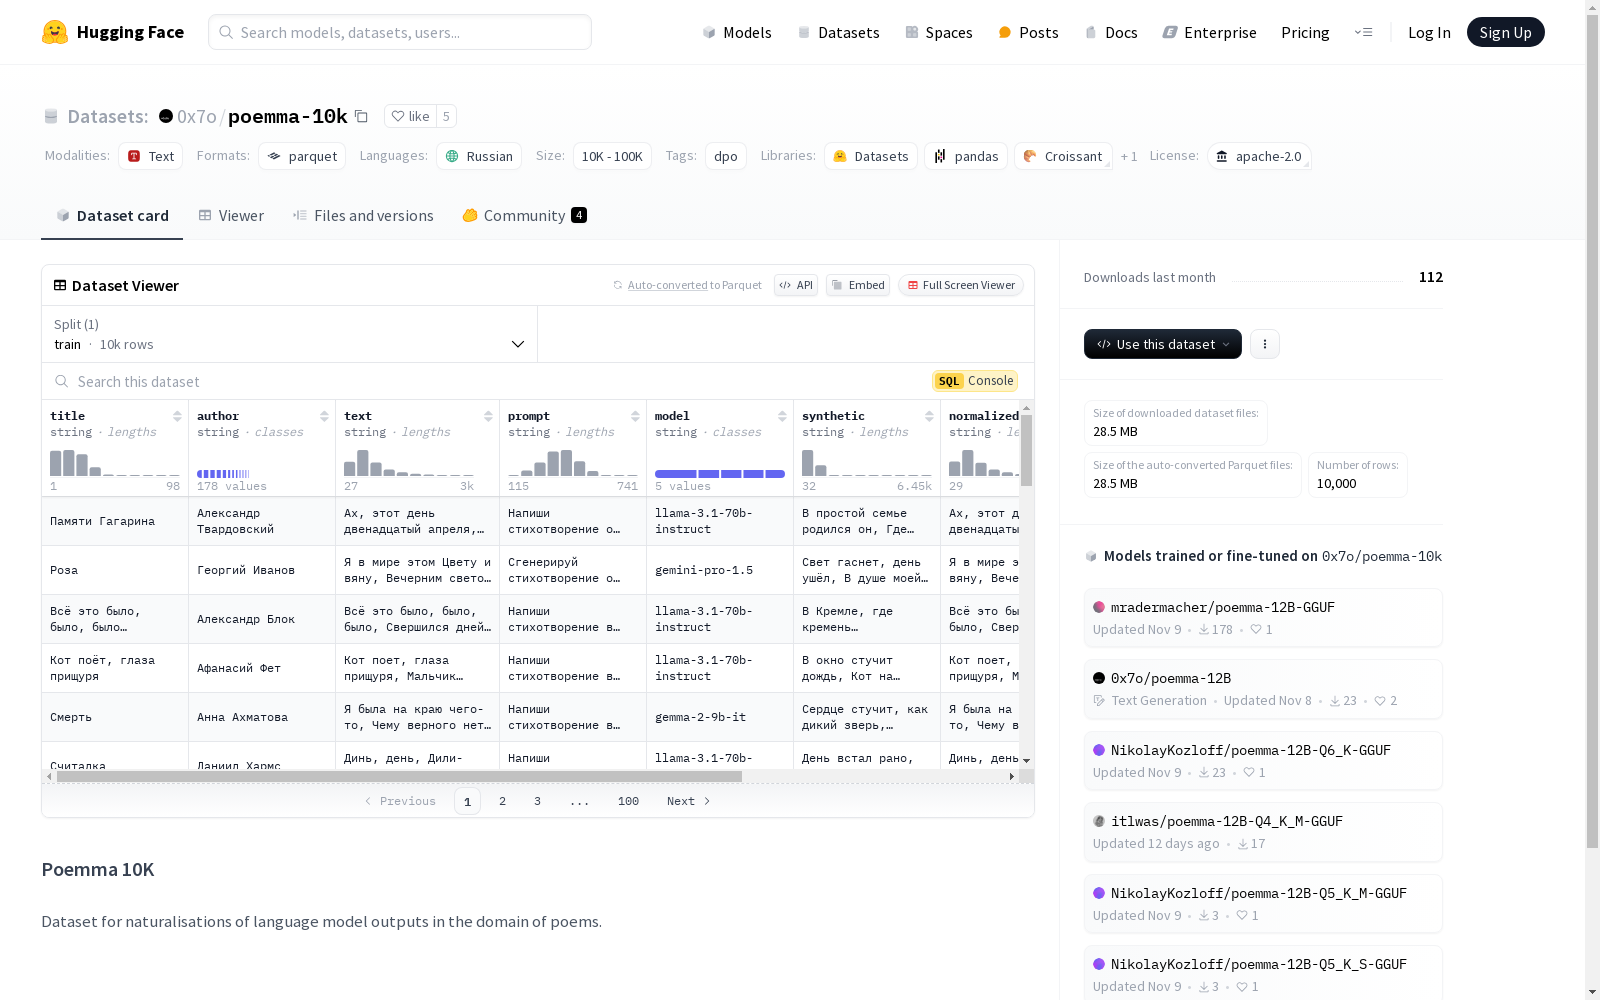Click the Text modality tag
This screenshot has height=1000, width=1600.
coord(151,156)
